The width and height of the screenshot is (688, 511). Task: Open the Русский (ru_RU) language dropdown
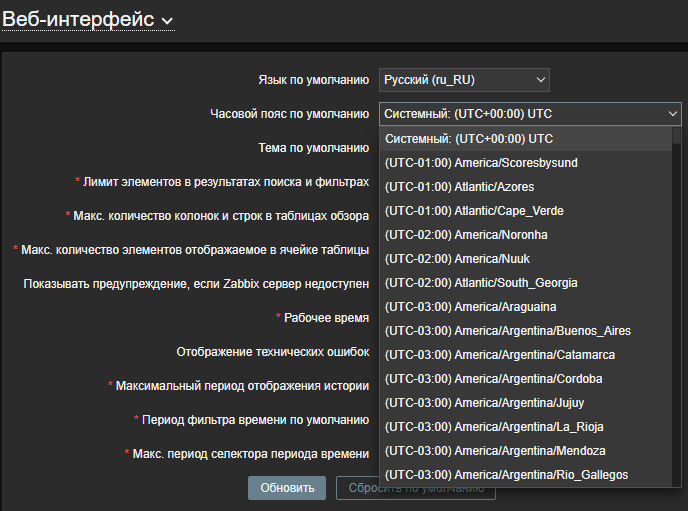point(464,79)
